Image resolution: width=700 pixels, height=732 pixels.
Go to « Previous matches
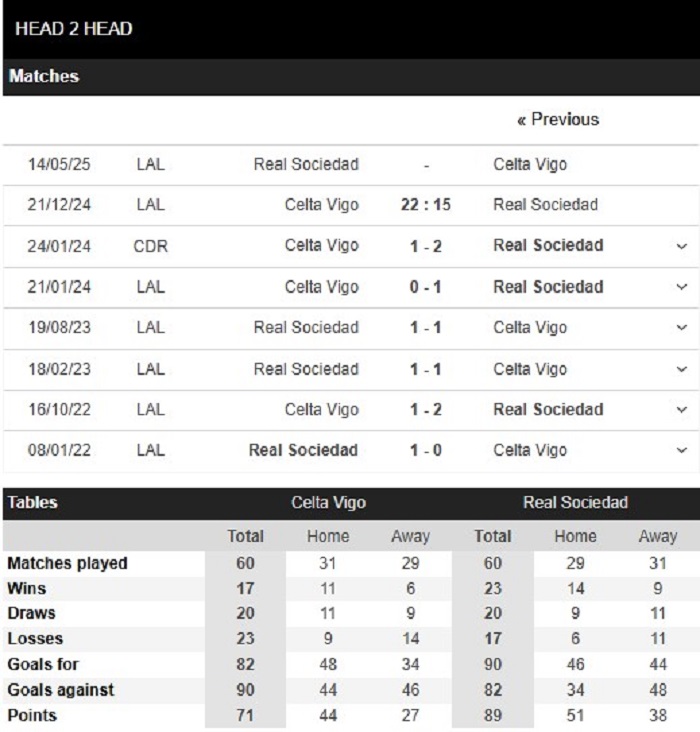tap(558, 120)
